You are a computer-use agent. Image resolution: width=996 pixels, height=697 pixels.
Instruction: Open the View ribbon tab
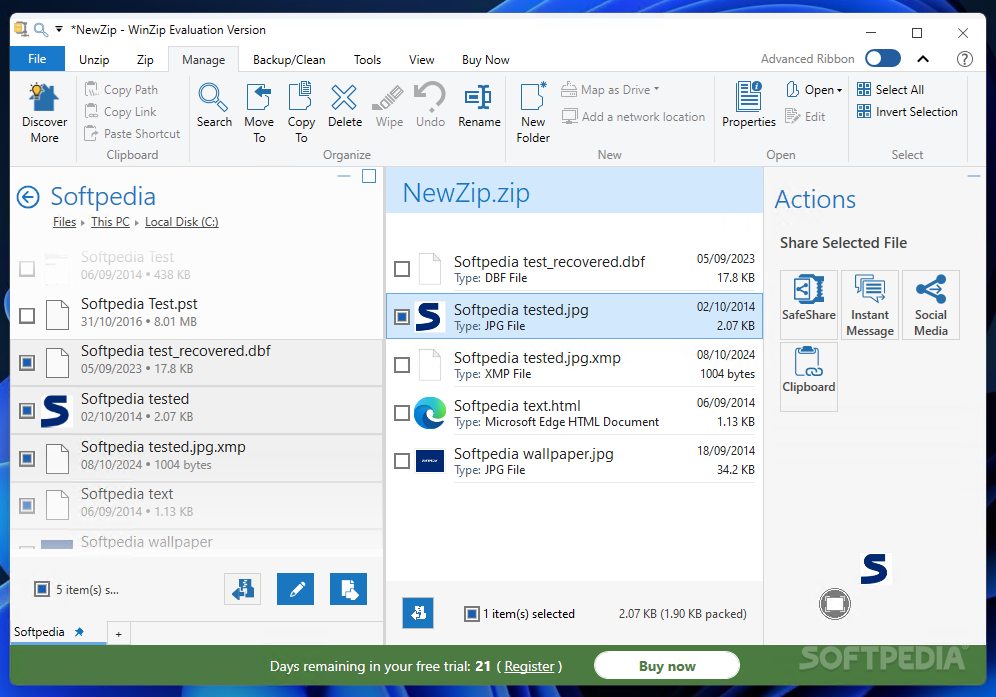[421, 60]
